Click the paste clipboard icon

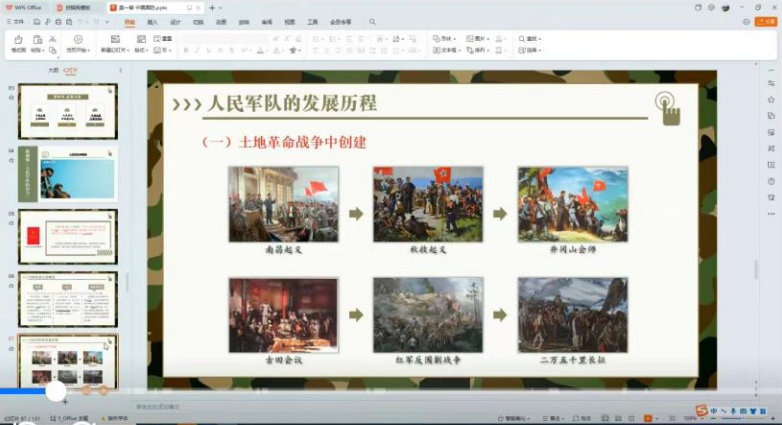coord(37,39)
